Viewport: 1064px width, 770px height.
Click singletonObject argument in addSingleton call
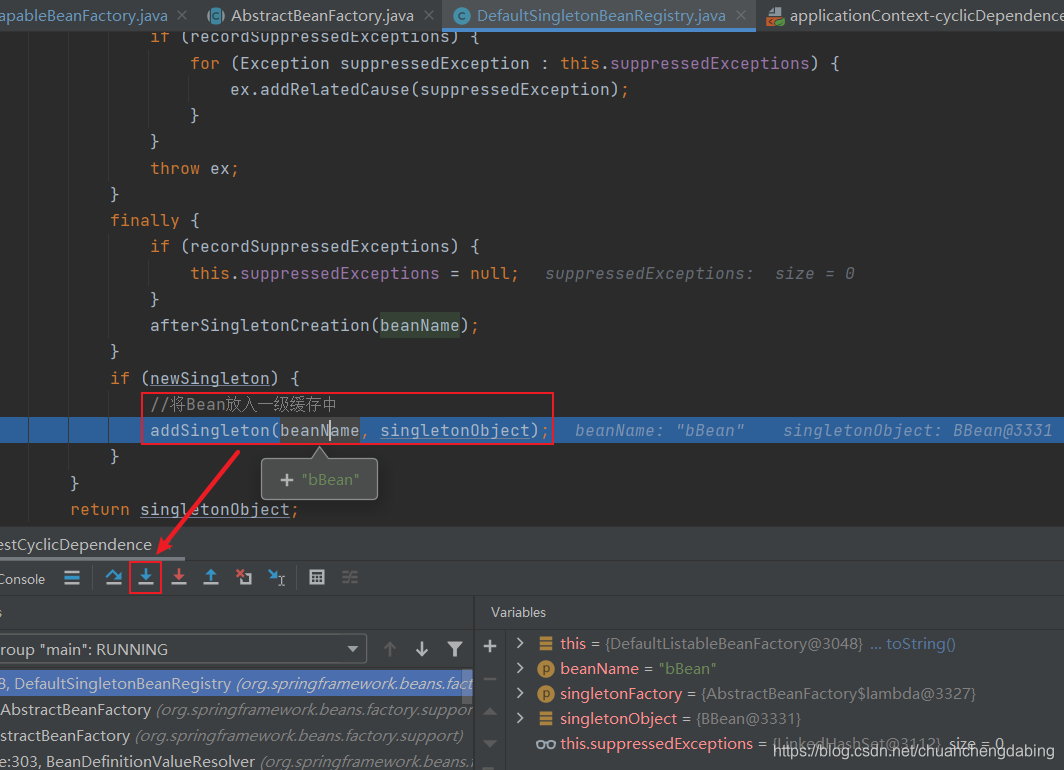point(455,431)
